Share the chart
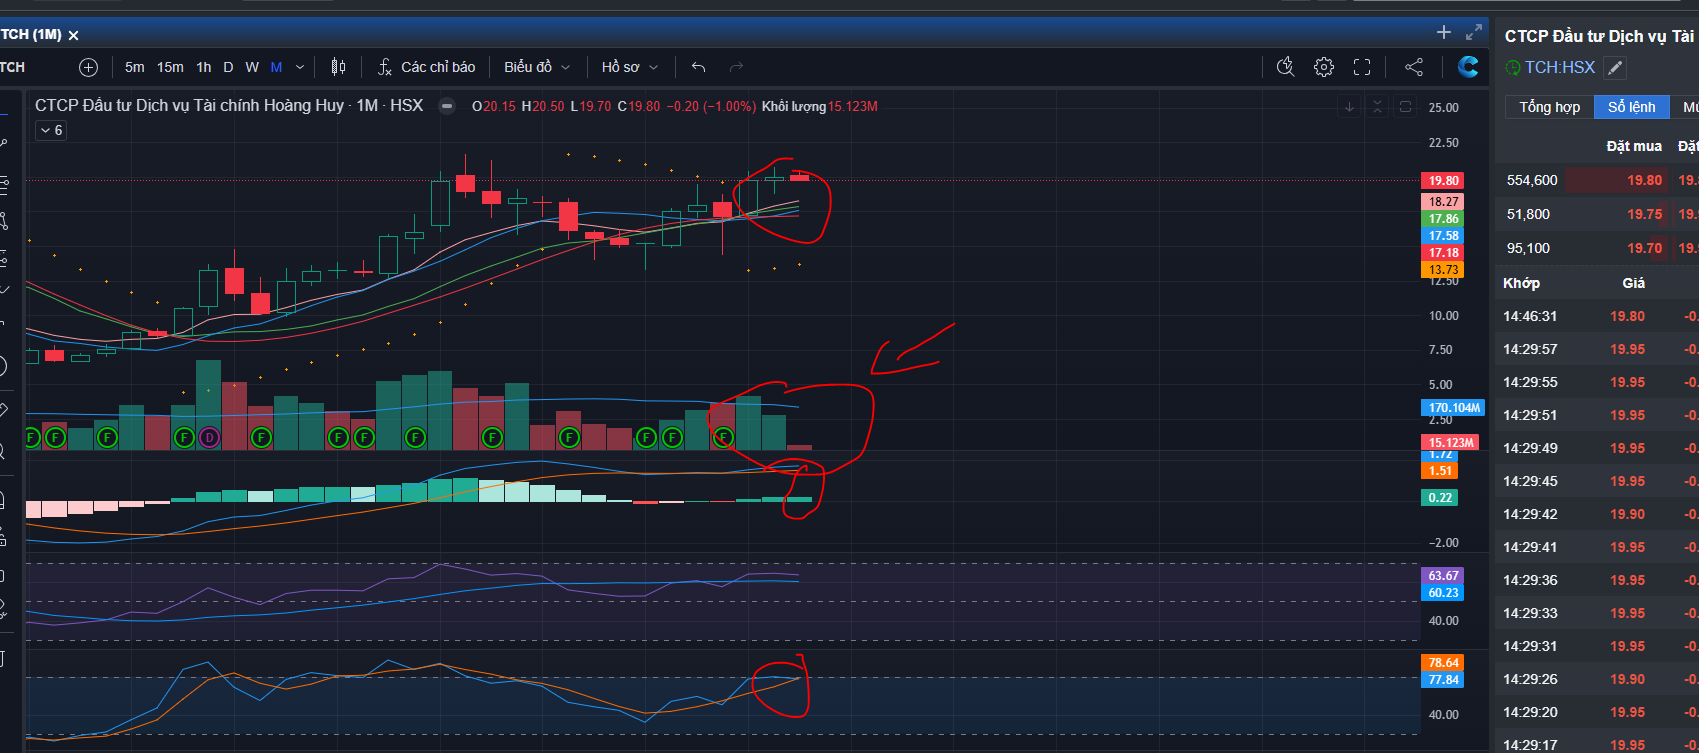1699x753 pixels. (1414, 67)
